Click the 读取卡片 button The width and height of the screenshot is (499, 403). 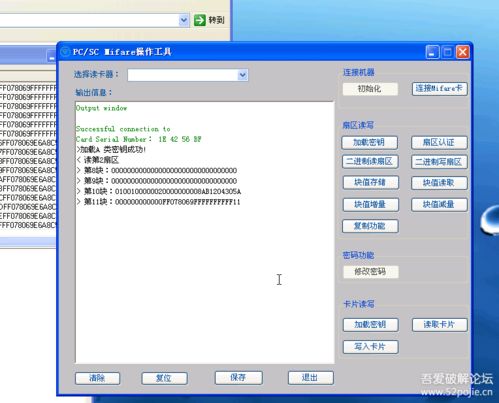(439, 325)
